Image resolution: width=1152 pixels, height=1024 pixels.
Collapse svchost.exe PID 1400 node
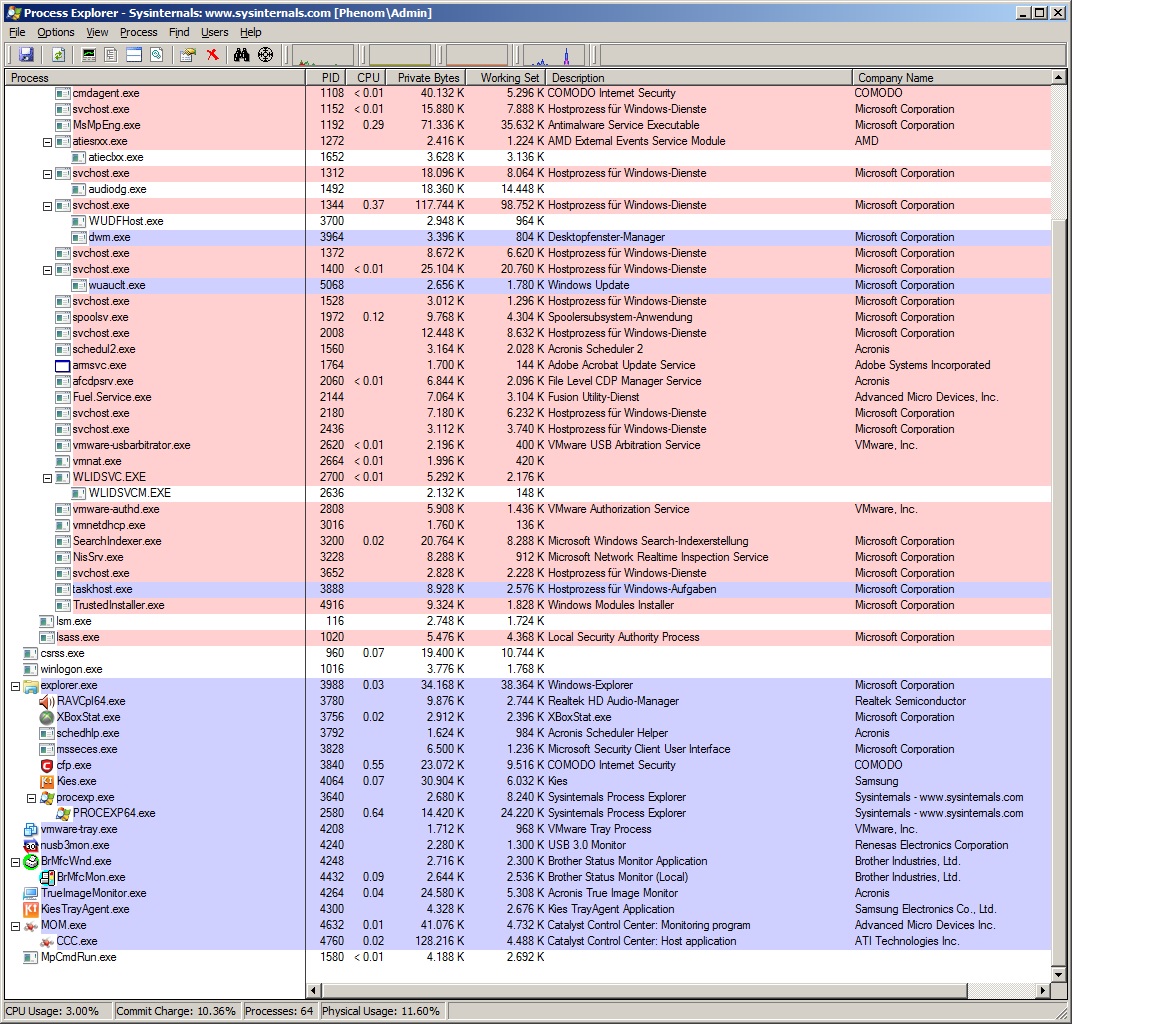click(x=47, y=270)
